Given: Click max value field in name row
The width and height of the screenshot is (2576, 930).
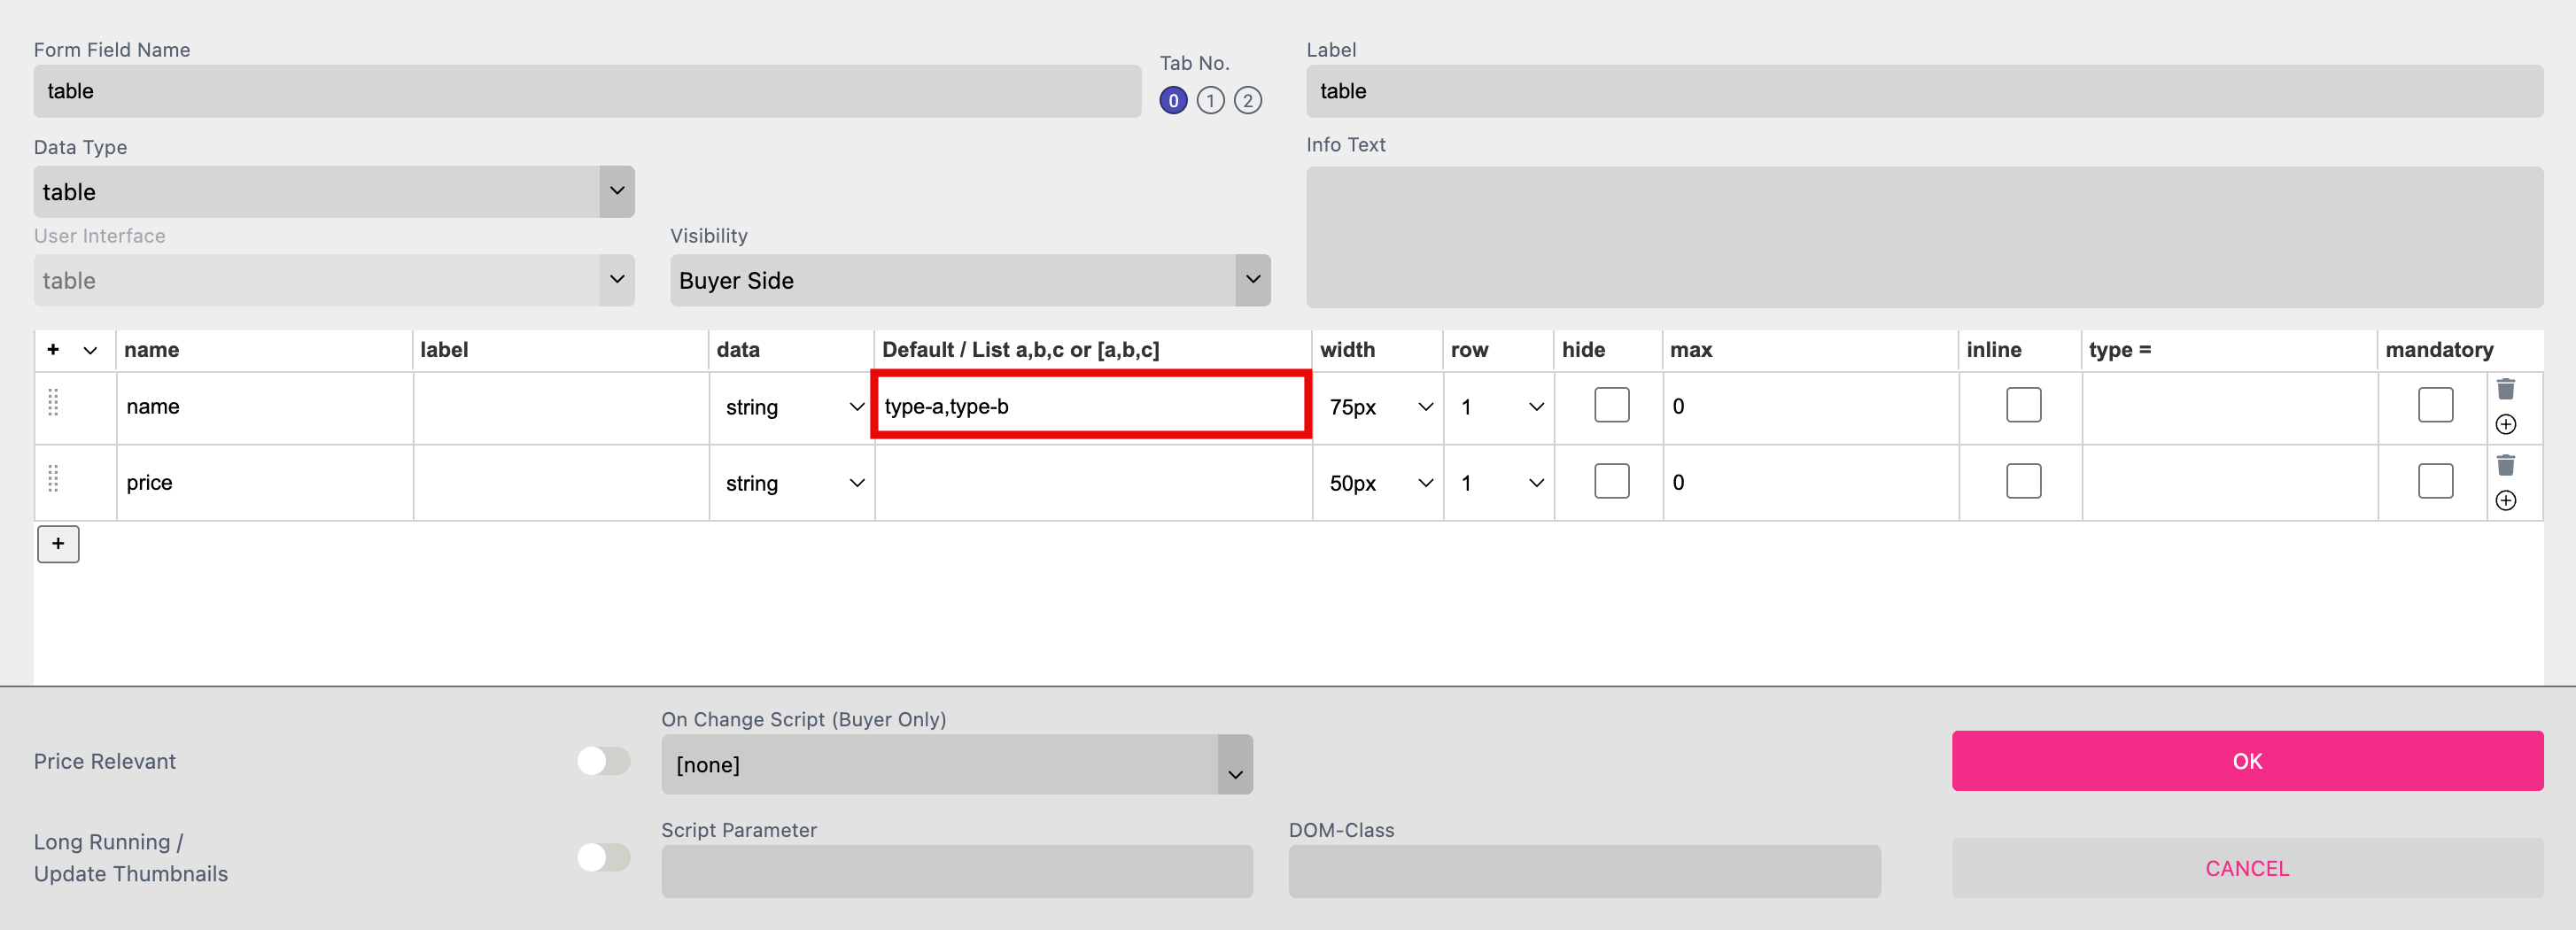Looking at the screenshot, I should click(x=1810, y=406).
